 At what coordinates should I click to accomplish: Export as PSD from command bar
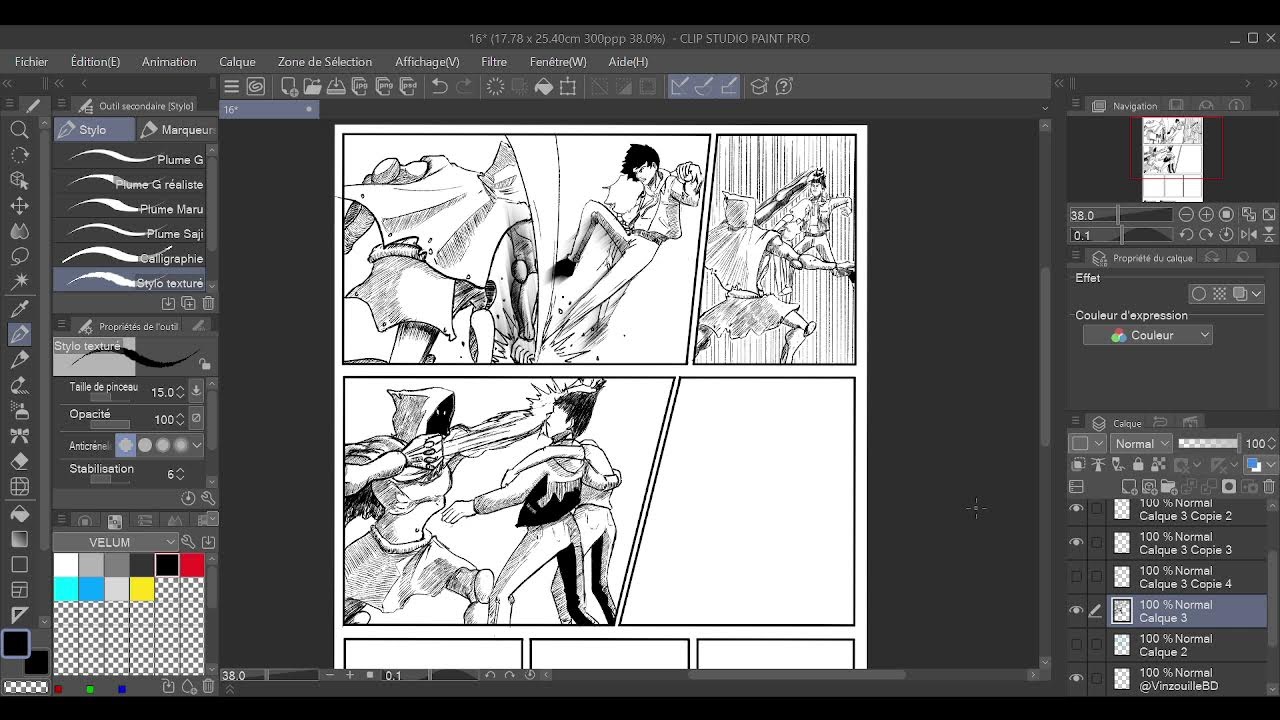pos(408,86)
